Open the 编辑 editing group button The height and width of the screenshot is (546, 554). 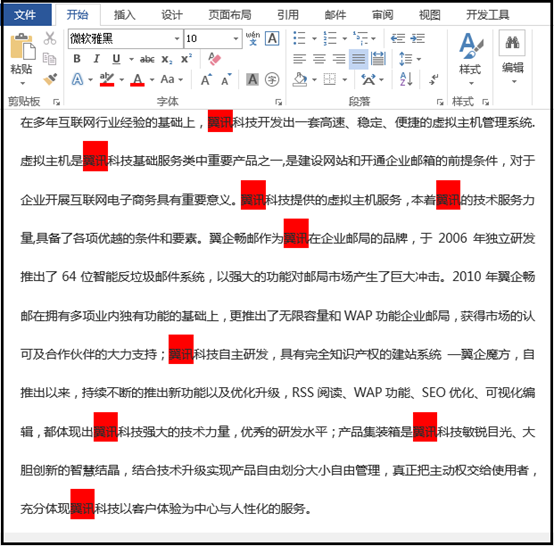click(512, 57)
